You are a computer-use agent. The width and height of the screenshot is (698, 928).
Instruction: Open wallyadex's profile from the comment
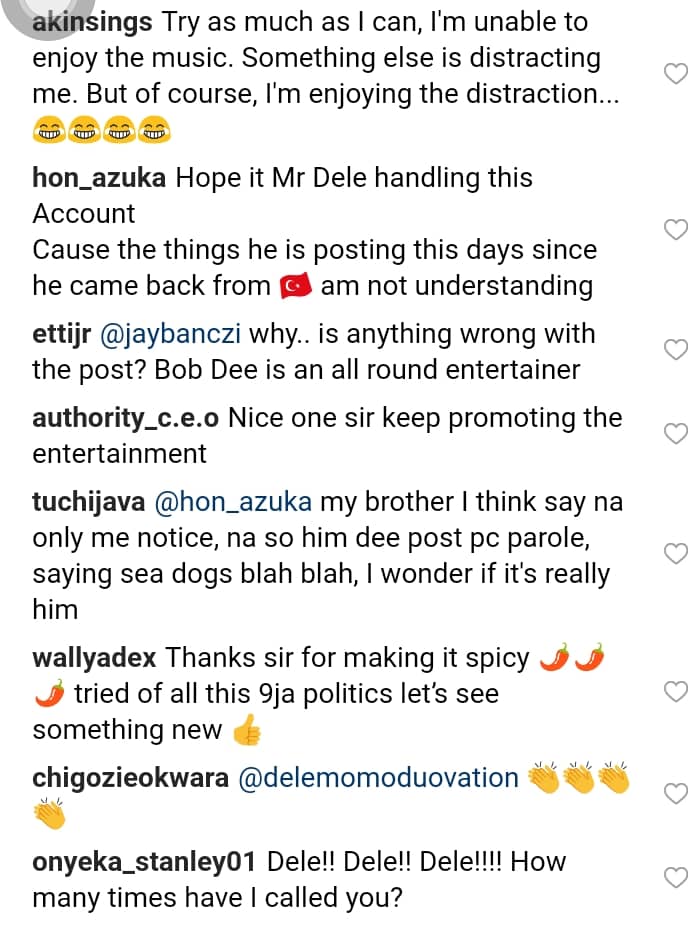pos(95,658)
